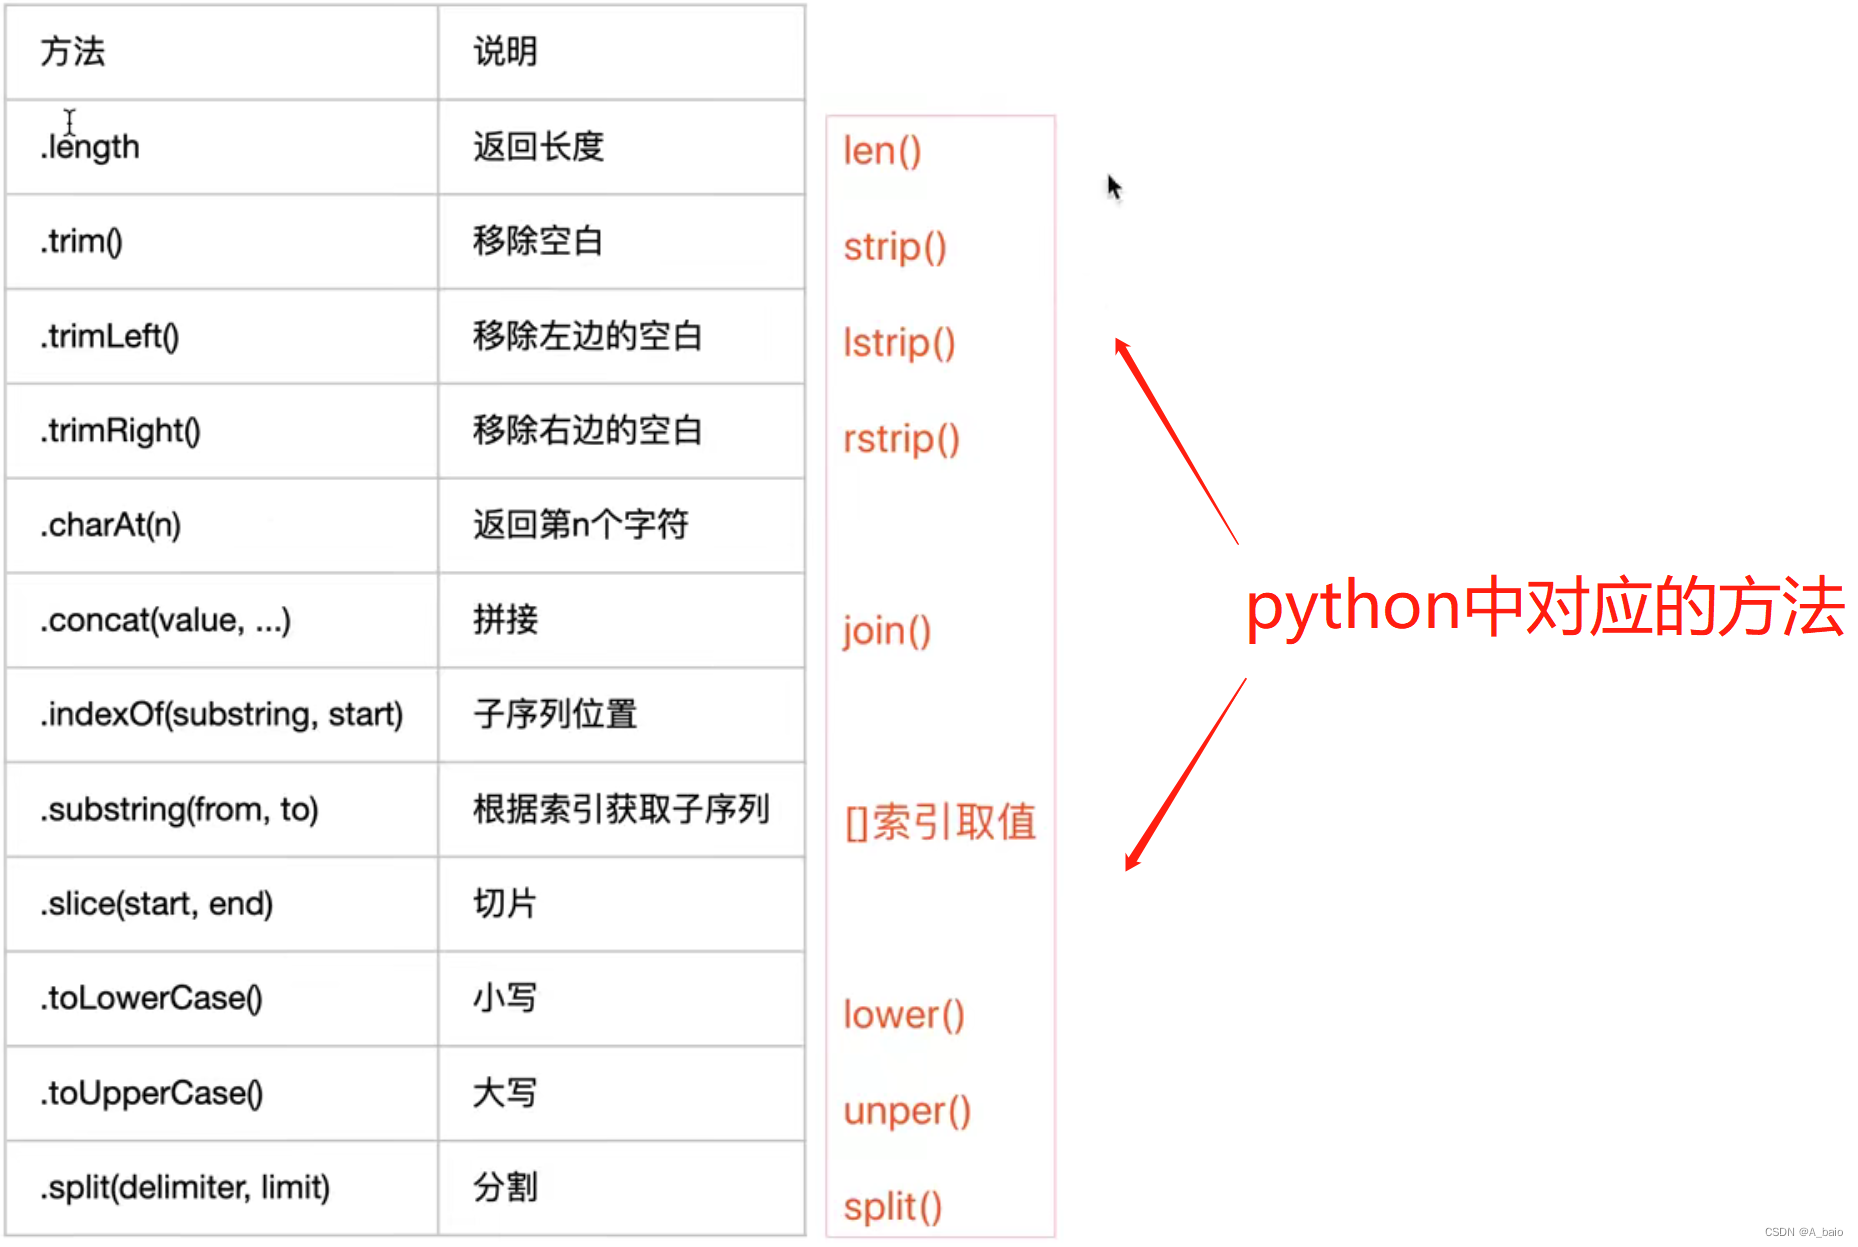Click the split() Python equivalent
Viewport: 1858px width, 1247px height.
[x=893, y=1207]
